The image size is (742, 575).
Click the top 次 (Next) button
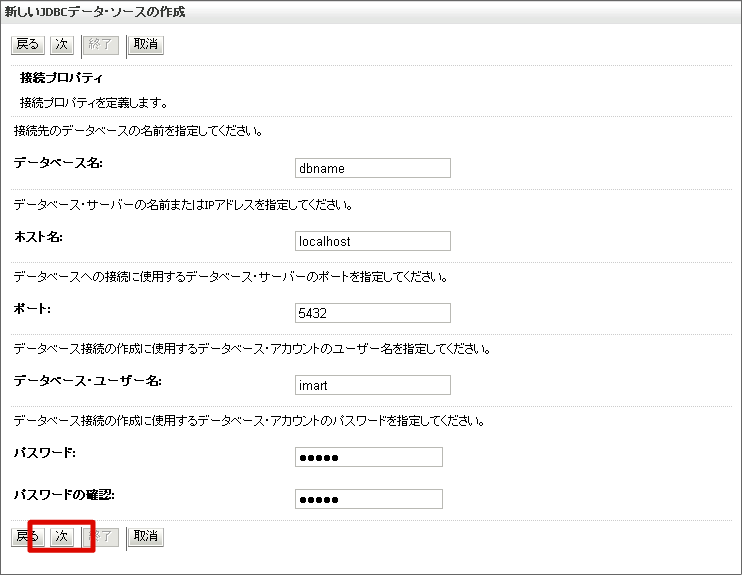coord(61,45)
